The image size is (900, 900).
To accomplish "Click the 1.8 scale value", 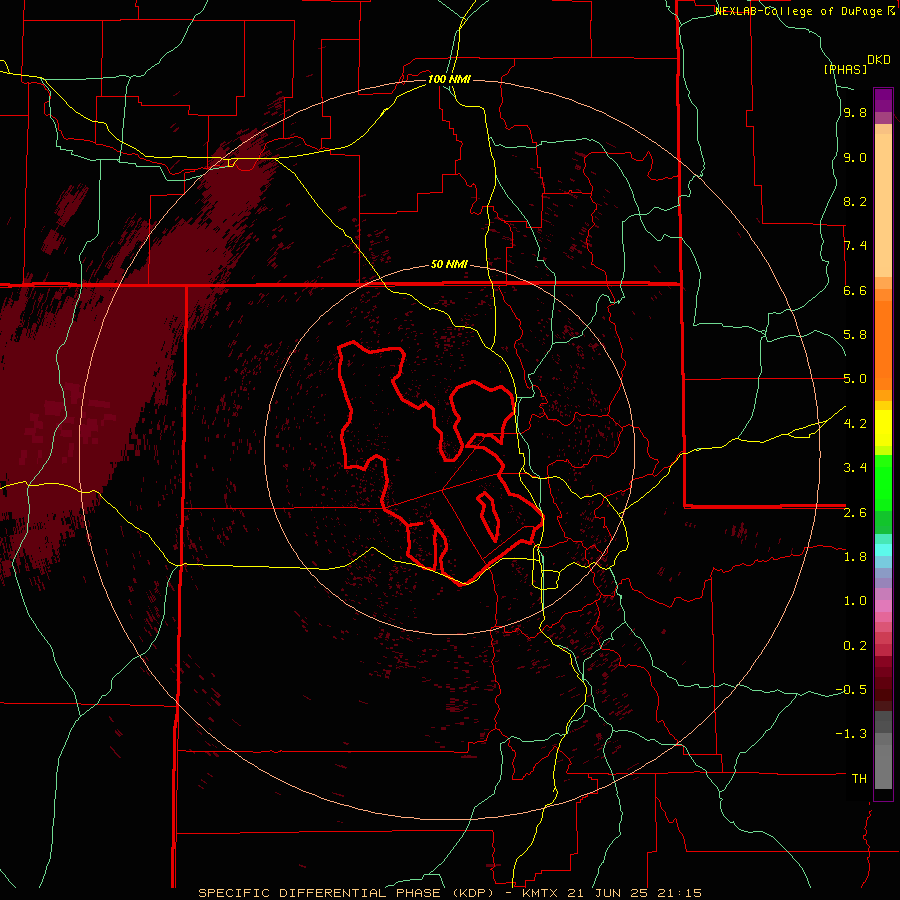I will coord(855,557).
